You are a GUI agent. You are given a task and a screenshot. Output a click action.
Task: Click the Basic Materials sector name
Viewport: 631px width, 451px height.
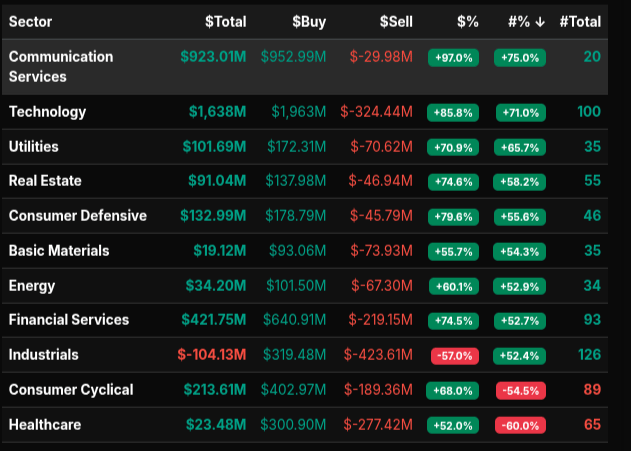[59, 250]
